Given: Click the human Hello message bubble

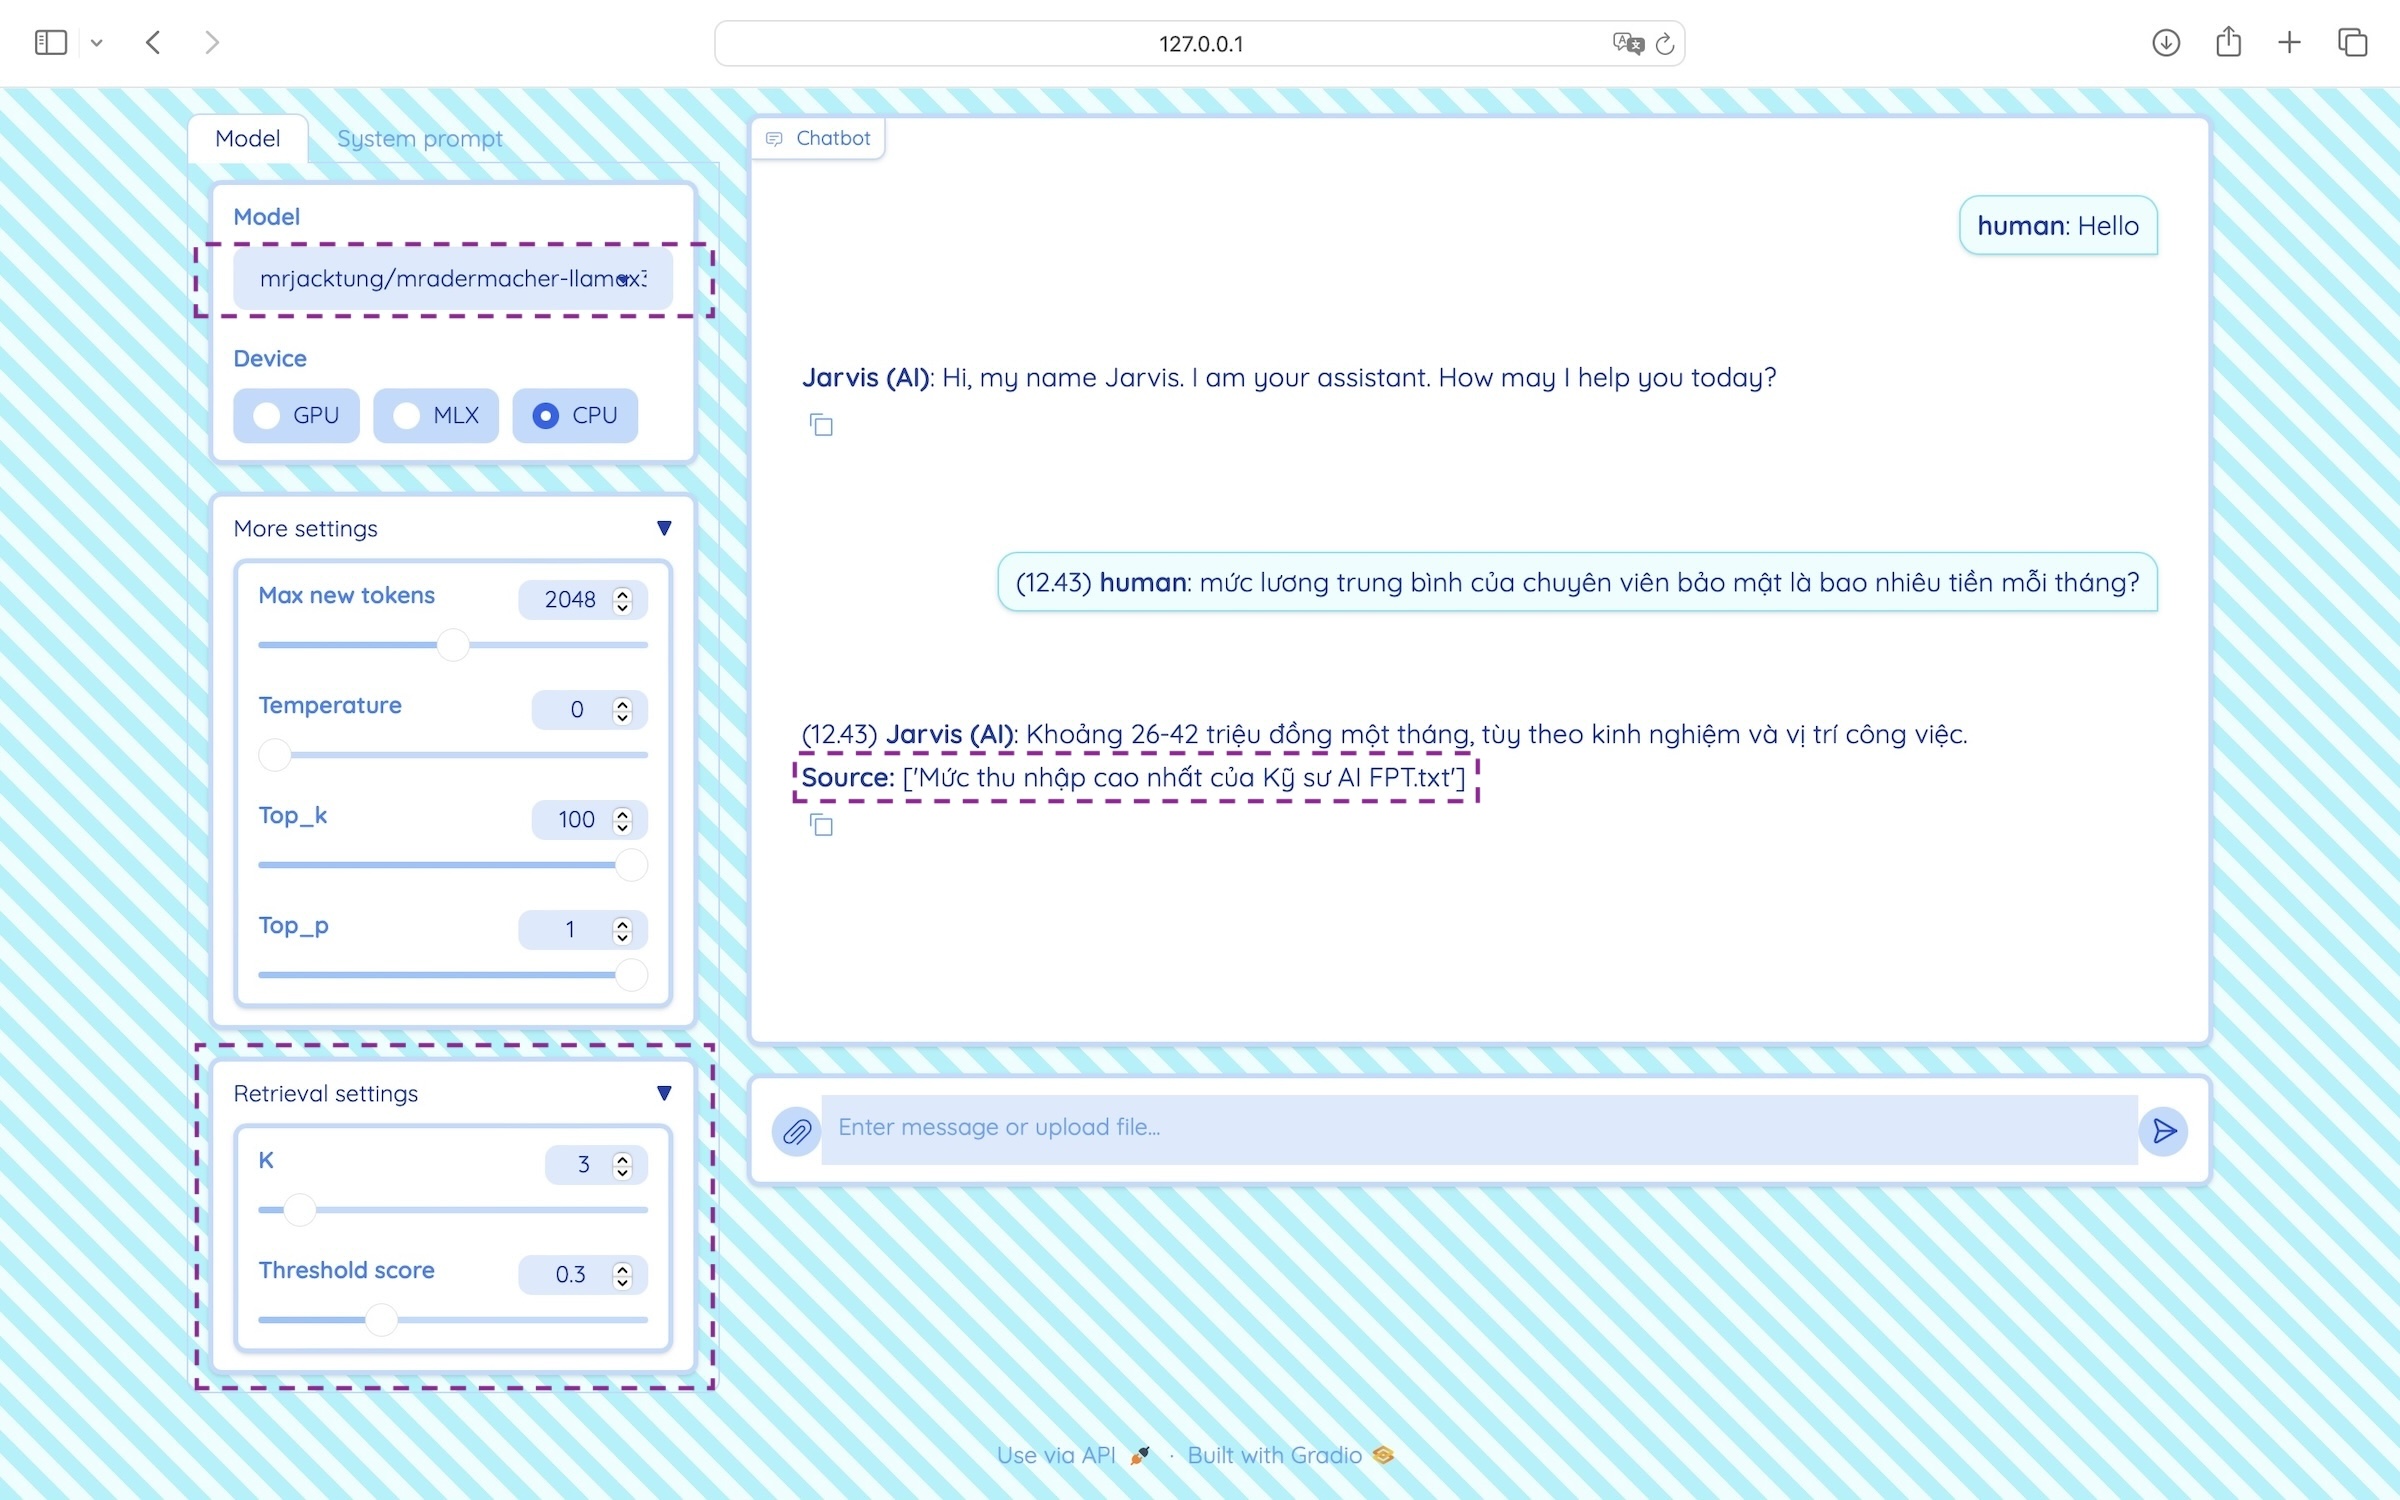Looking at the screenshot, I should 2058,225.
